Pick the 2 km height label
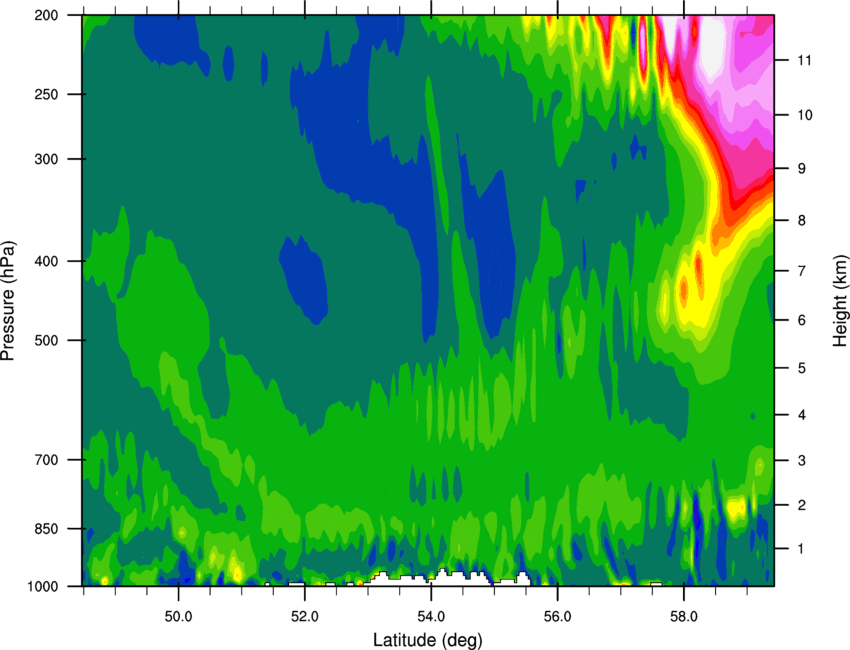 coord(802,505)
